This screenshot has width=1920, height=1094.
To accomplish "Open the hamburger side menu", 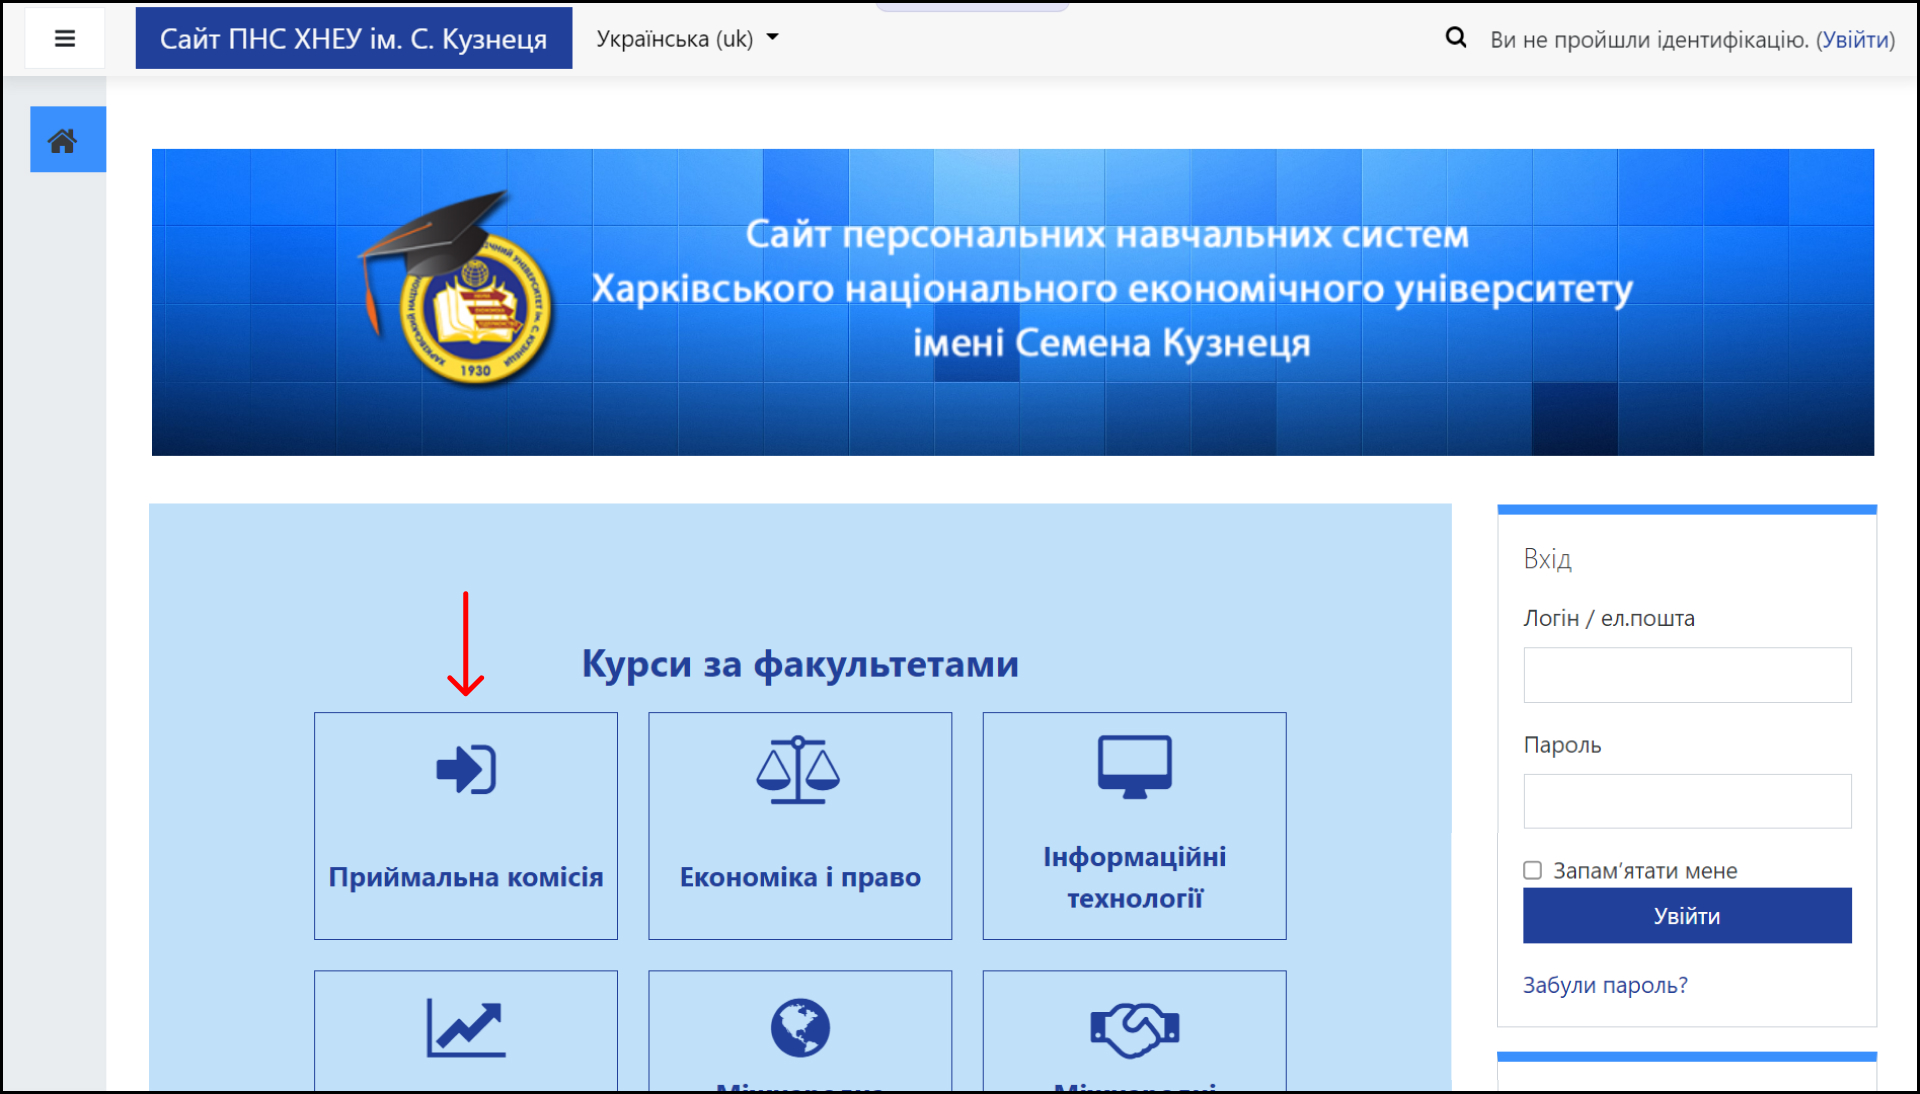I will point(65,39).
